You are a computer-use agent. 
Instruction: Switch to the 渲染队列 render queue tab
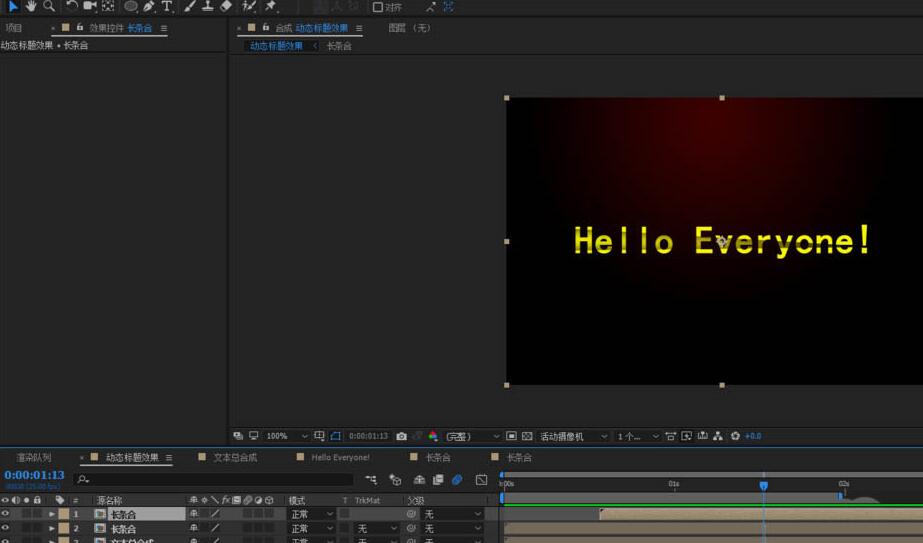coord(34,457)
